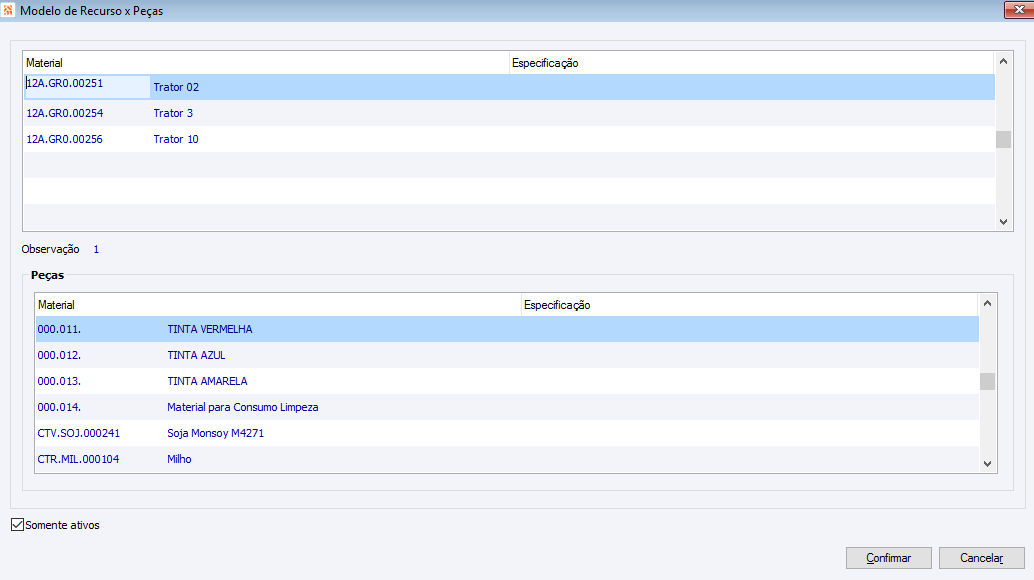Choose TINTA AZUL item
Screen dimensions: 1034x580
click(197, 355)
